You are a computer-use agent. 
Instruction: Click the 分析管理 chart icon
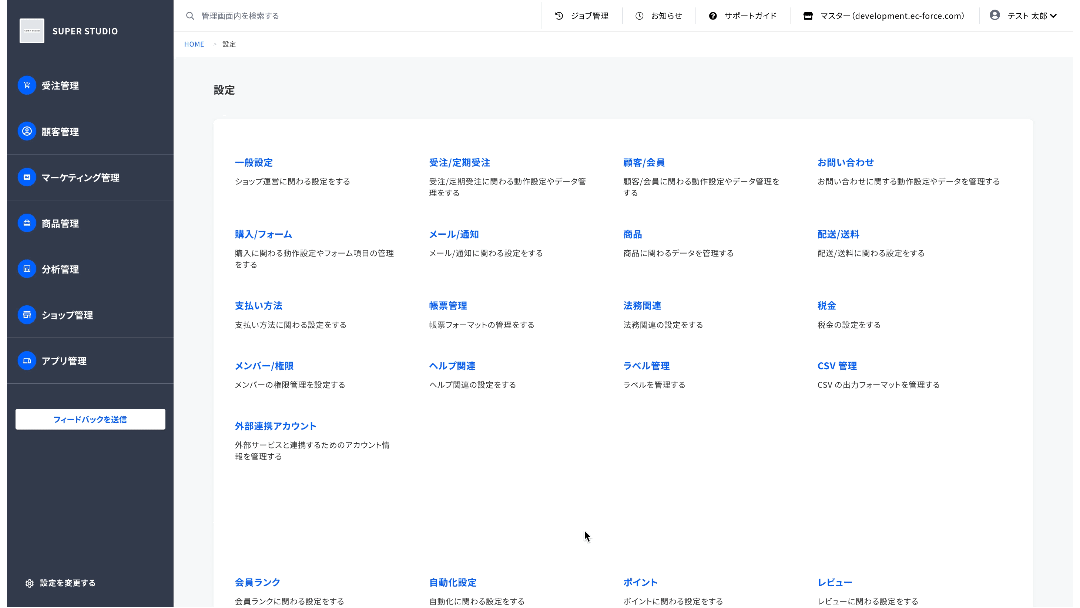pos(27,269)
